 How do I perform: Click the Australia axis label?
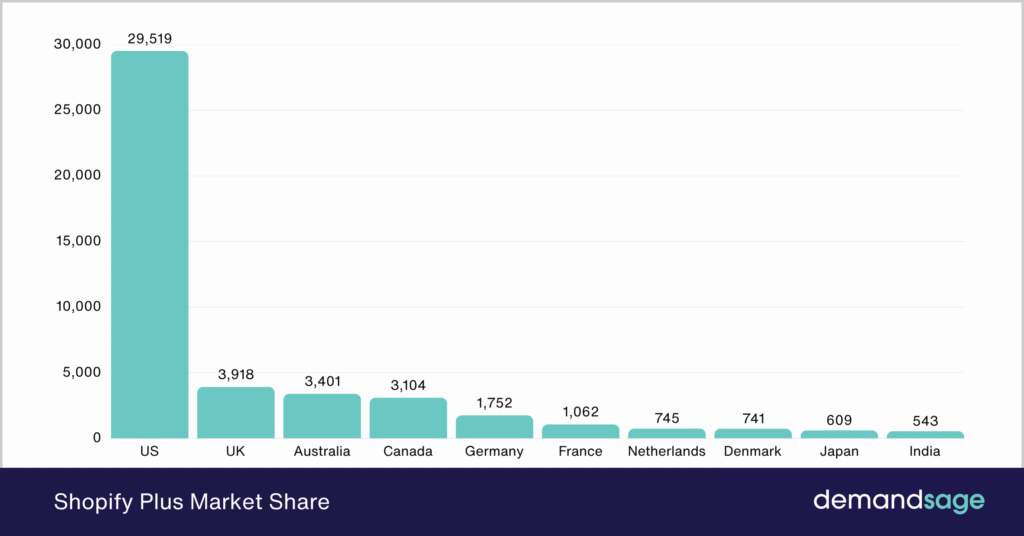(322, 451)
